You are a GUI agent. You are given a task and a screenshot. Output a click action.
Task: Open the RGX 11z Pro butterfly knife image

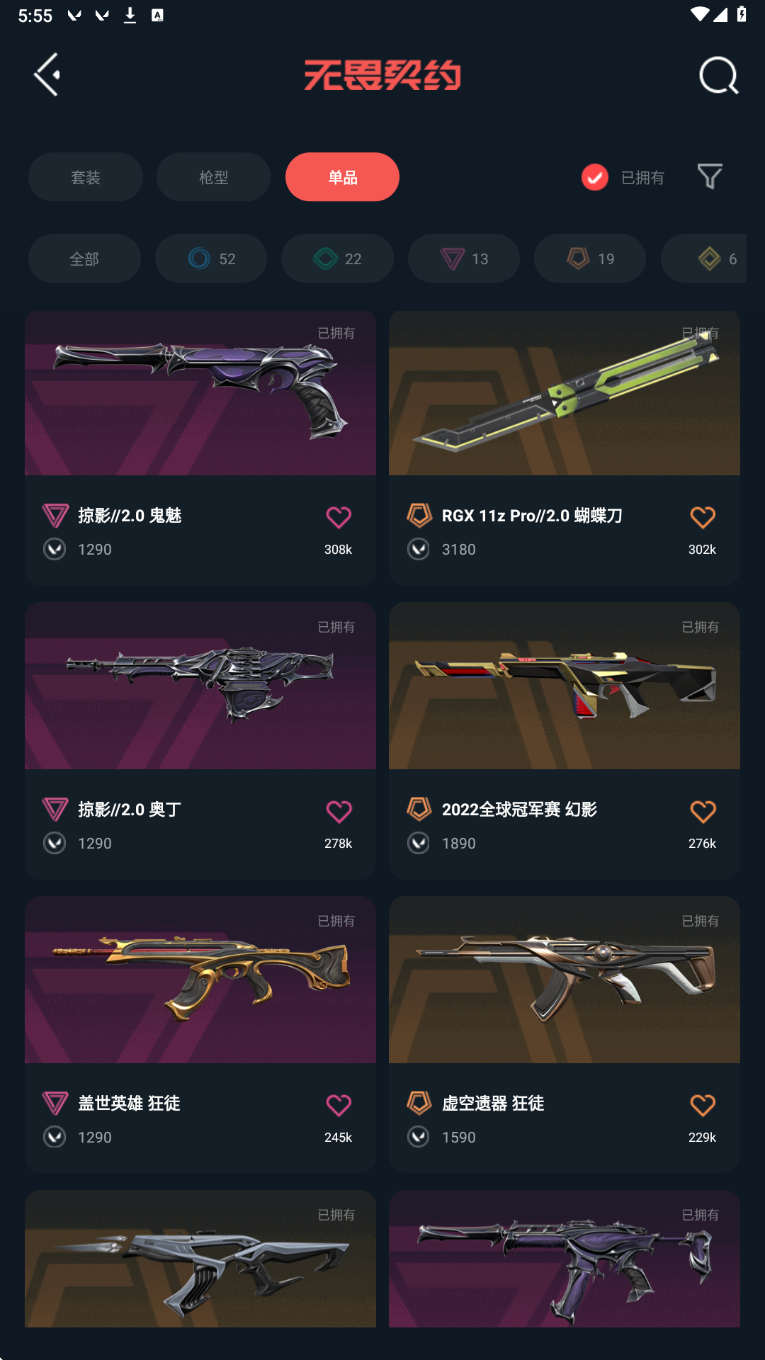pyautogui.click(x=564, y=393)
